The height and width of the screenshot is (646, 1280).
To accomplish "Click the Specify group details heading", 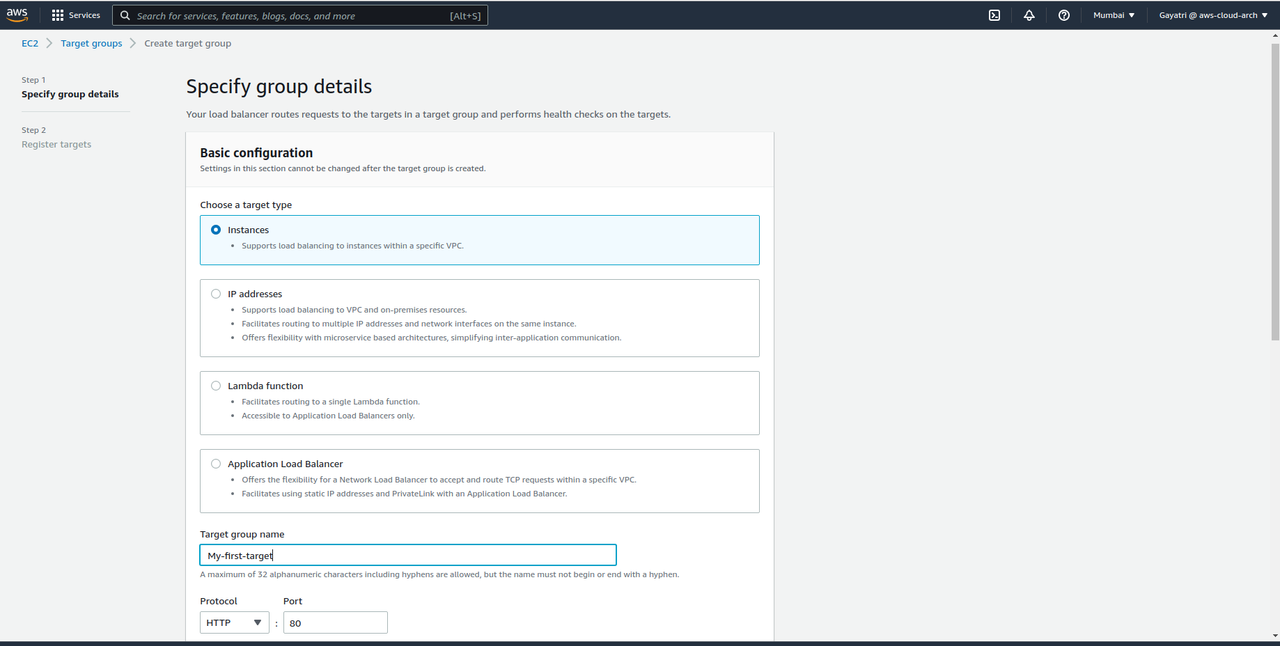I will point(279,87).
